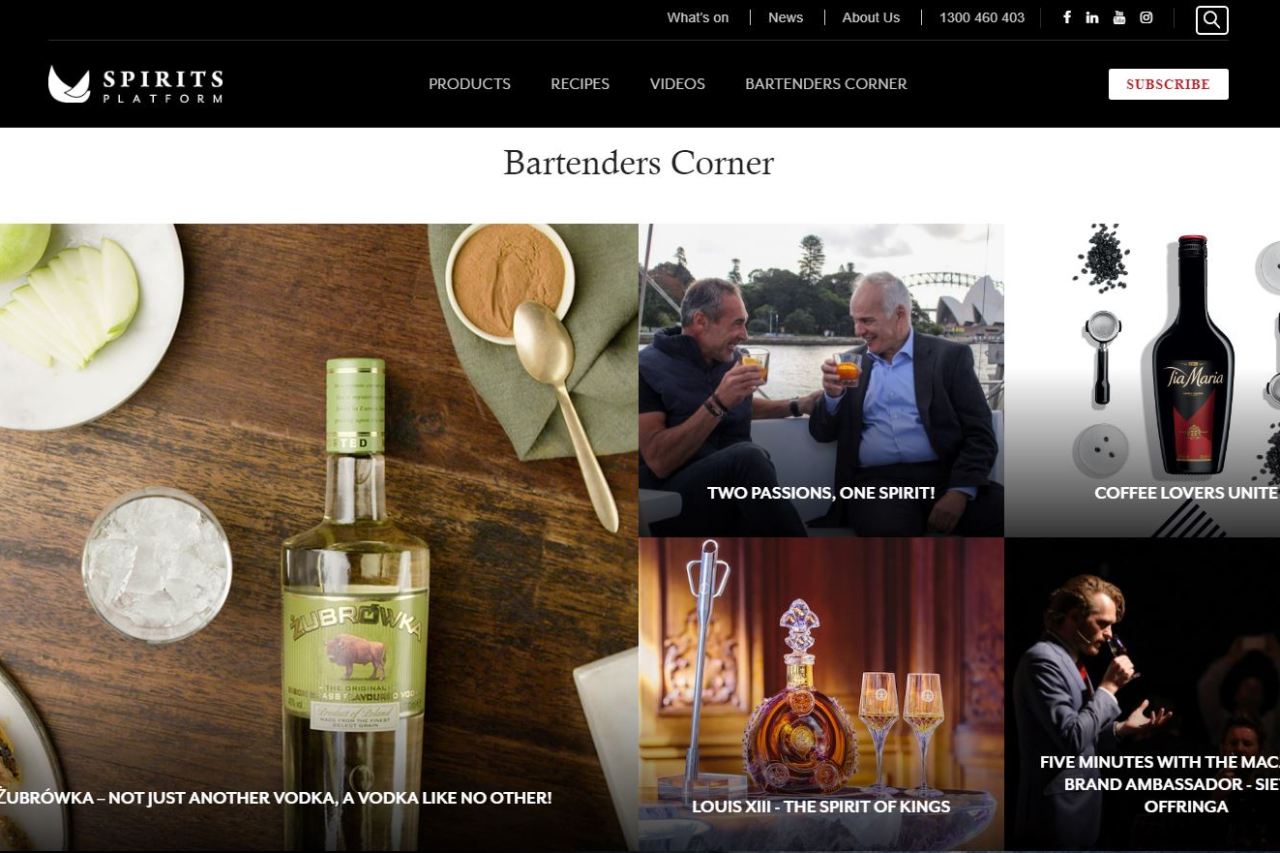Image resolution: width=1280 pixels, height=853 pixels.
Task: Open the YouTube social icon
Action: [1119, 17]
